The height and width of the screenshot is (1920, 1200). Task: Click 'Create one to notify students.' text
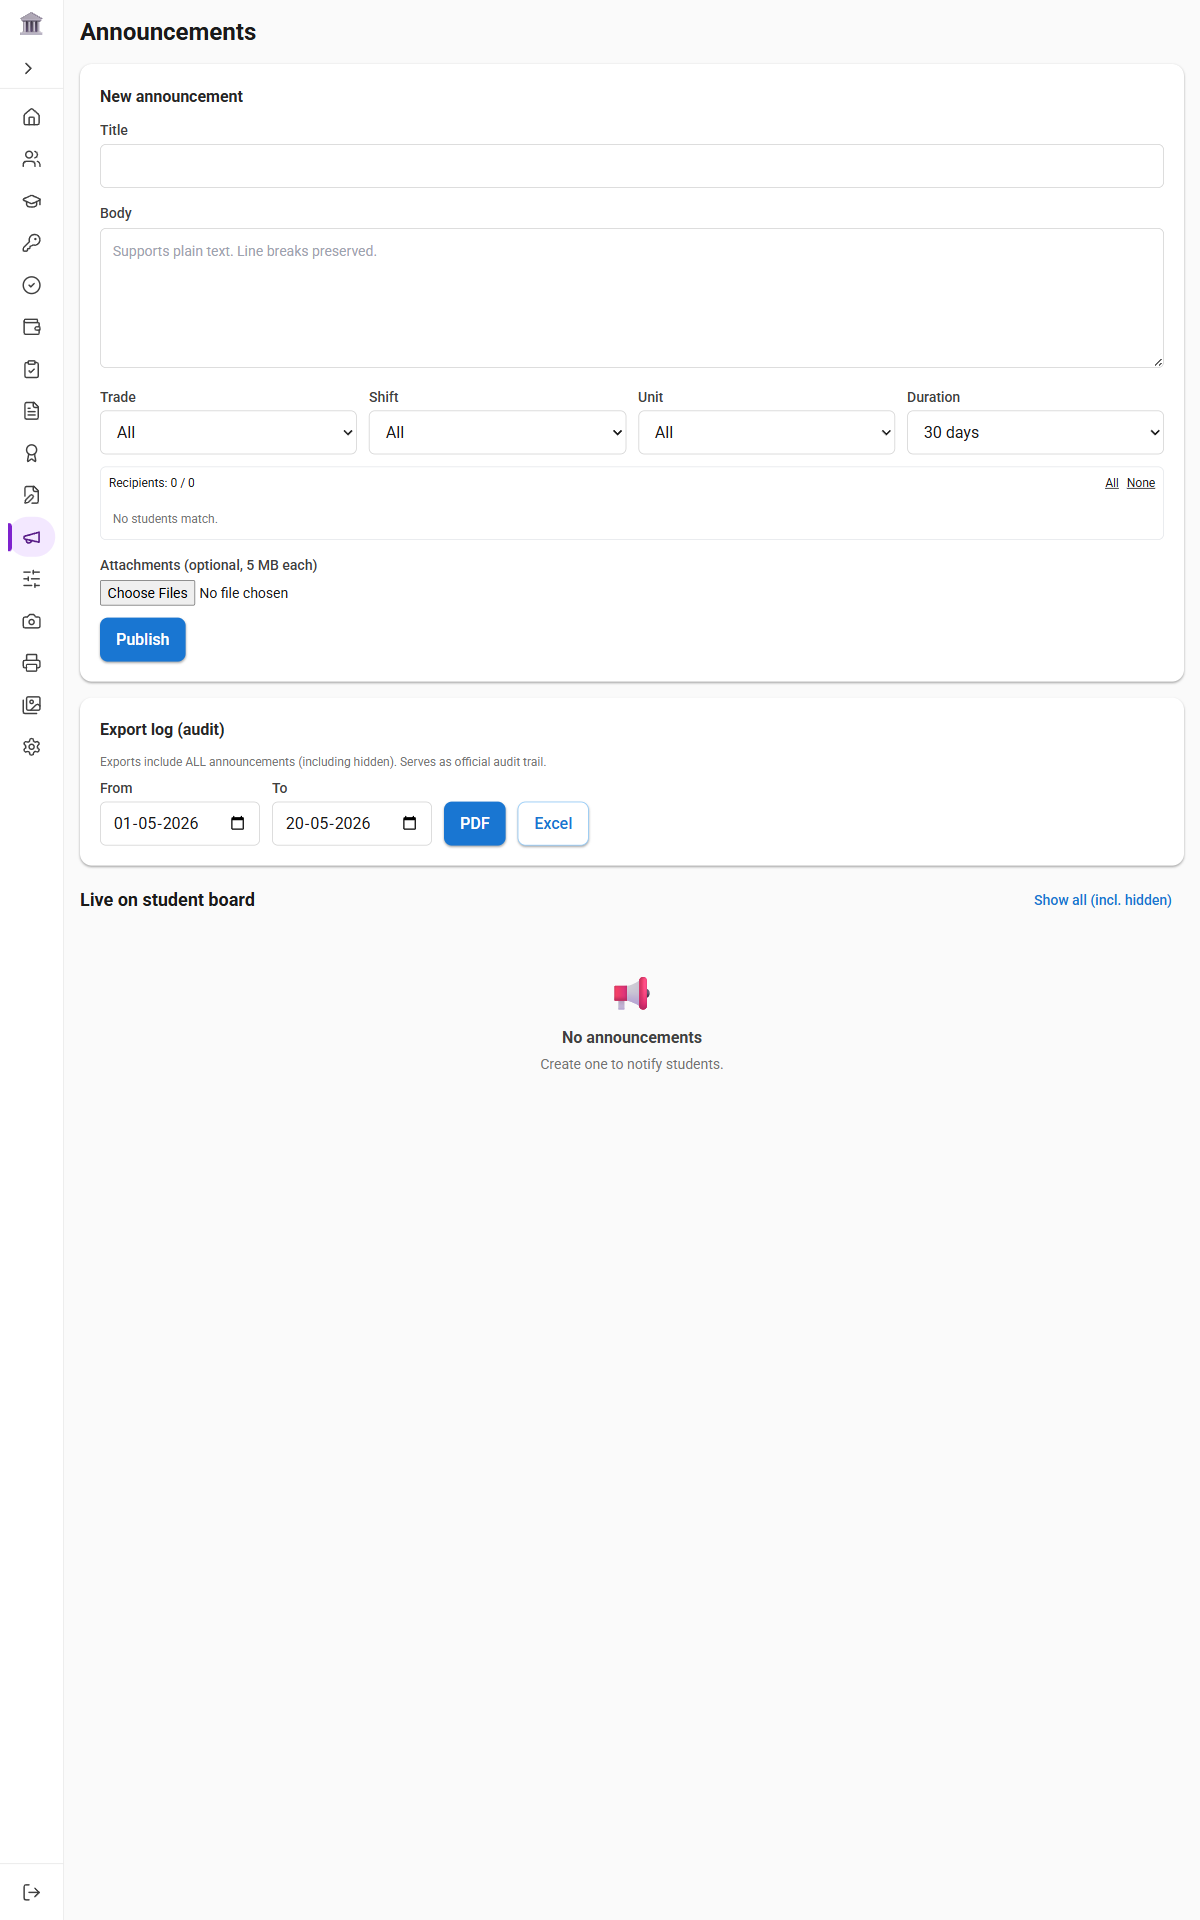[632, 1064]
